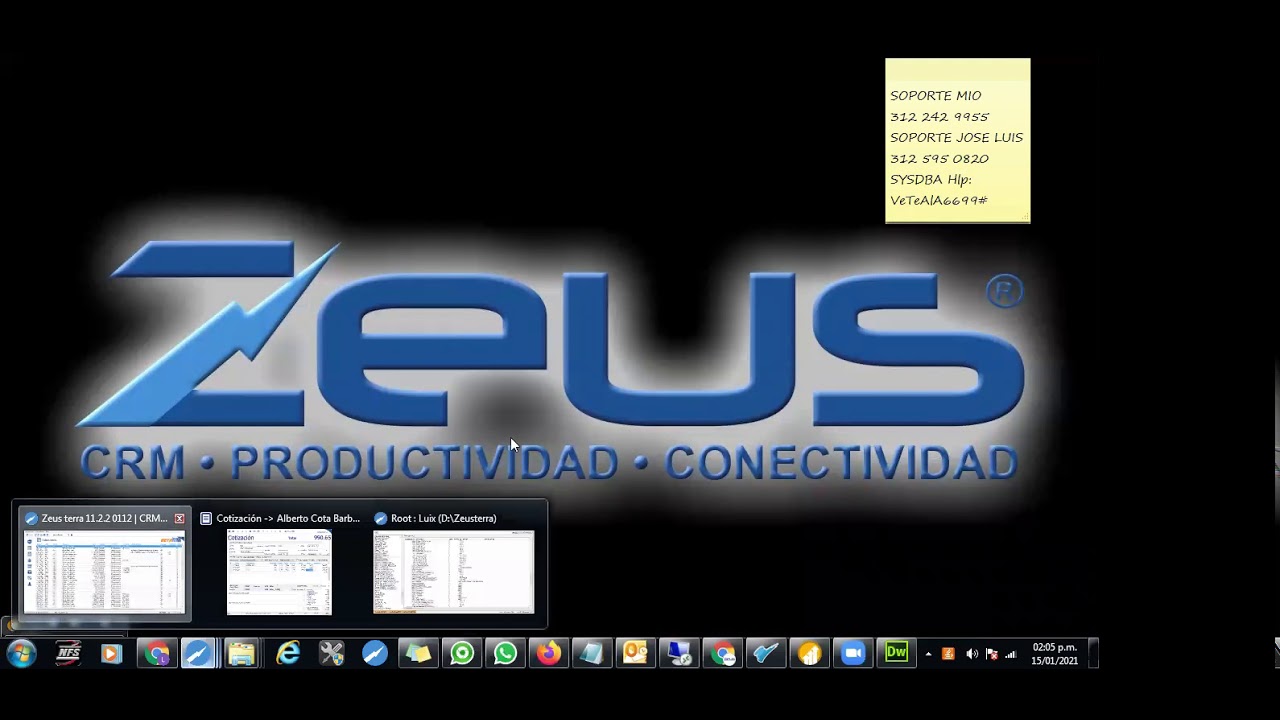Viewport: 1280px width, 720px height.
Task: Launch Zoom from the taskbar
Action: (x=853, y=654)
